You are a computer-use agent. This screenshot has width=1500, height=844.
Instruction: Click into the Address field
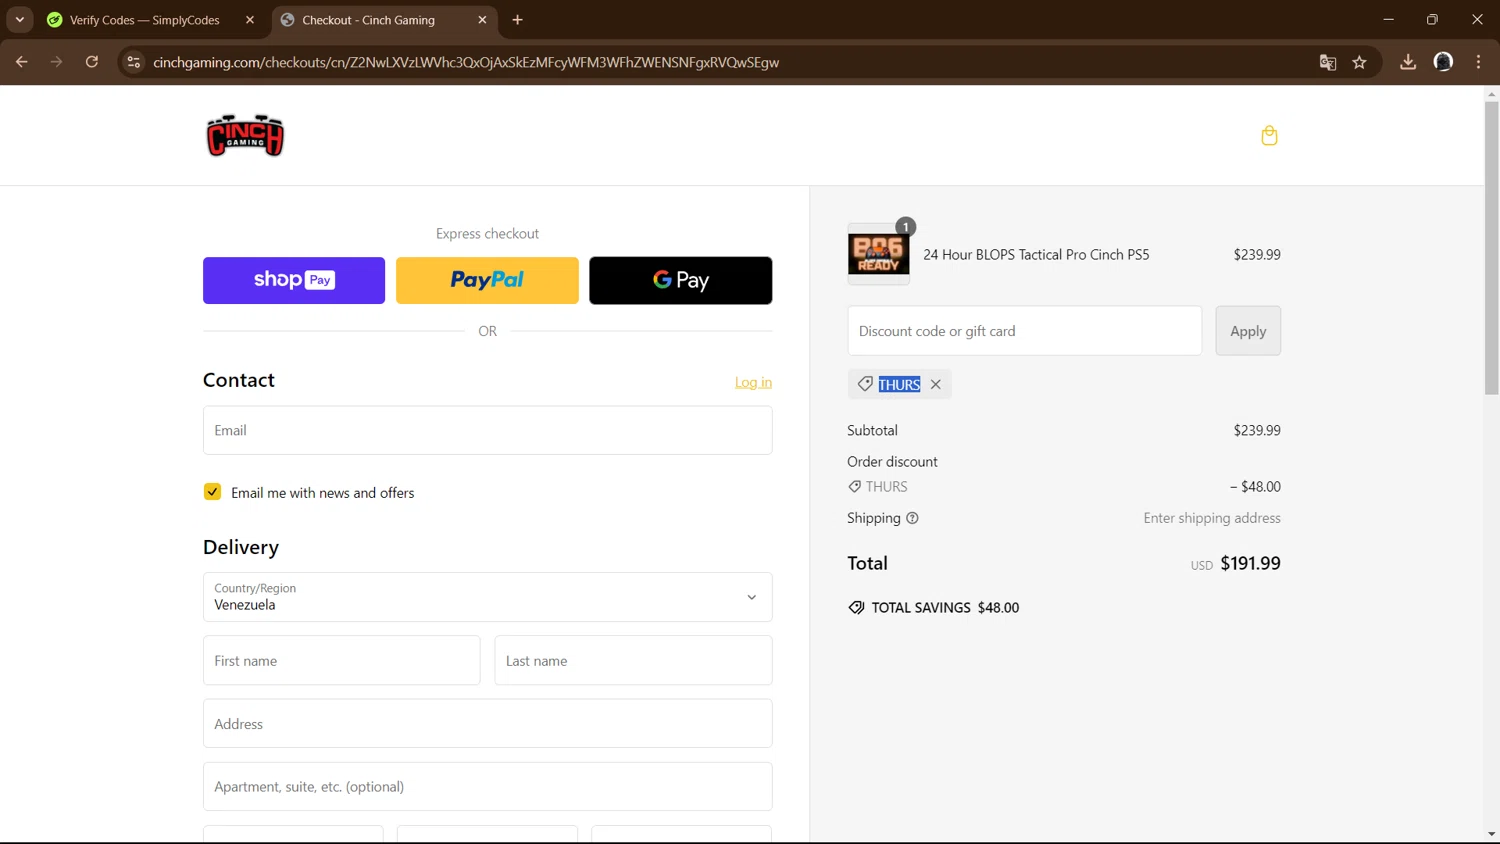(x=488, y=723)
